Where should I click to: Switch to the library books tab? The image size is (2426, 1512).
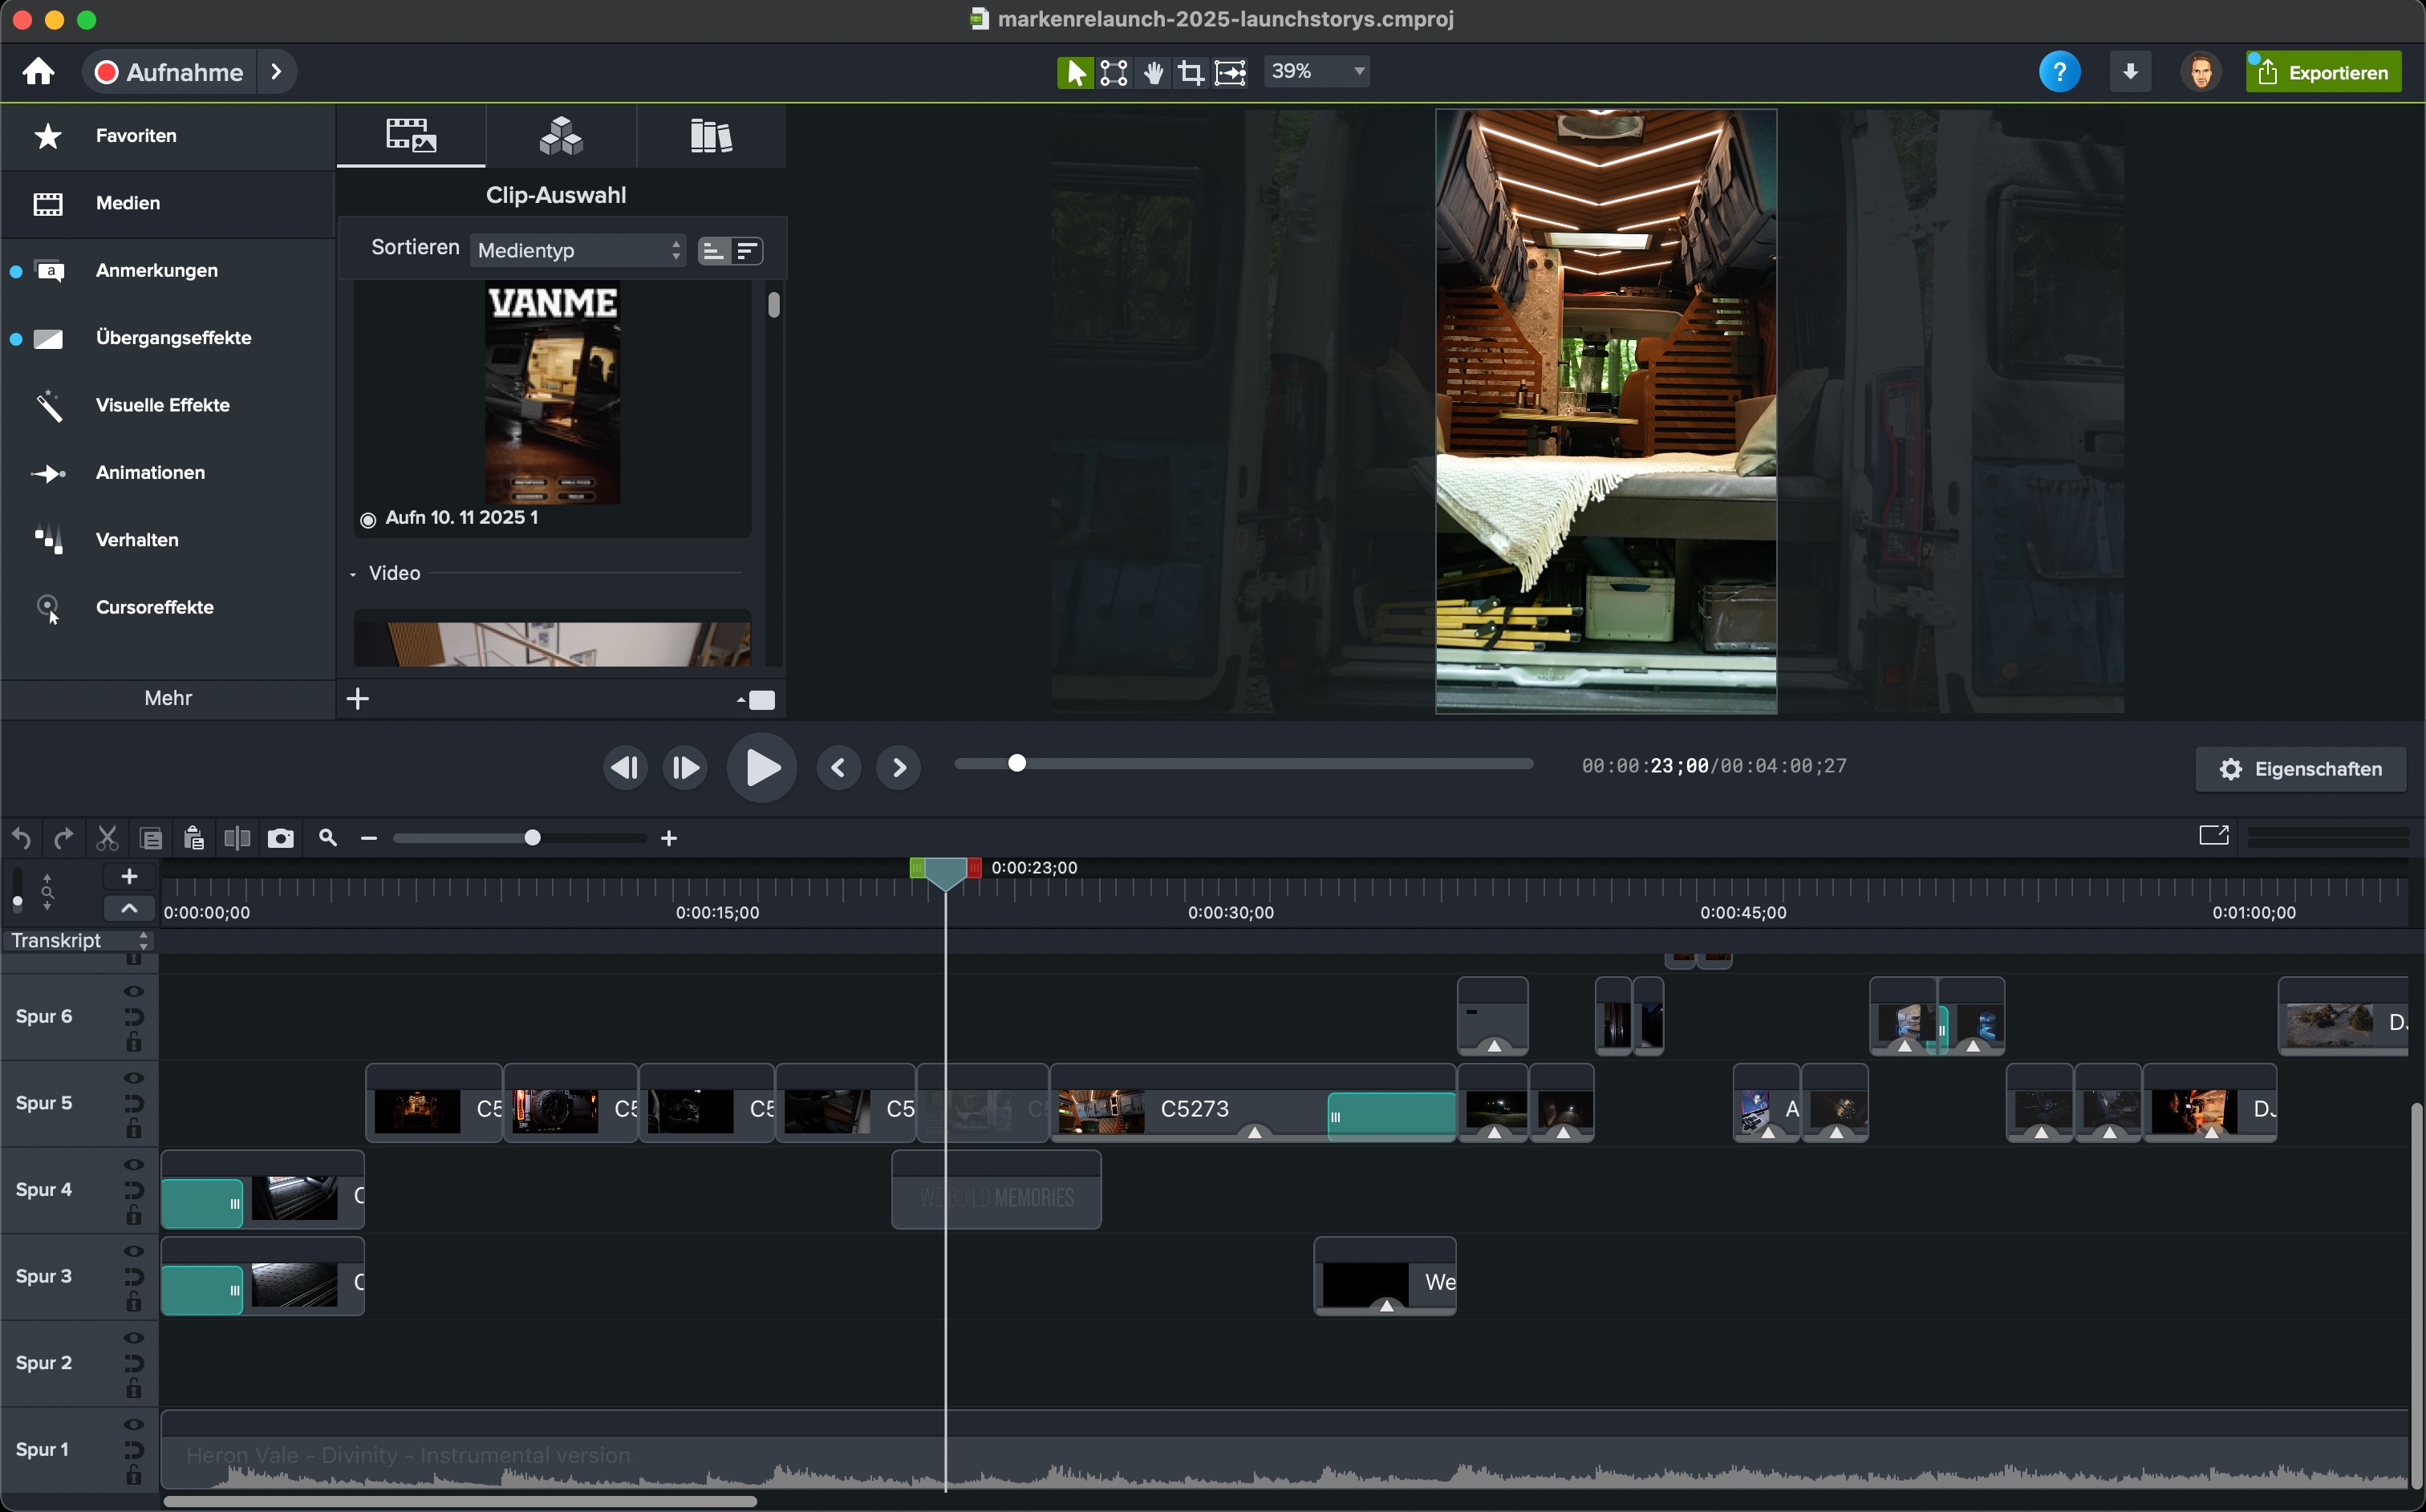coord(711,136)
